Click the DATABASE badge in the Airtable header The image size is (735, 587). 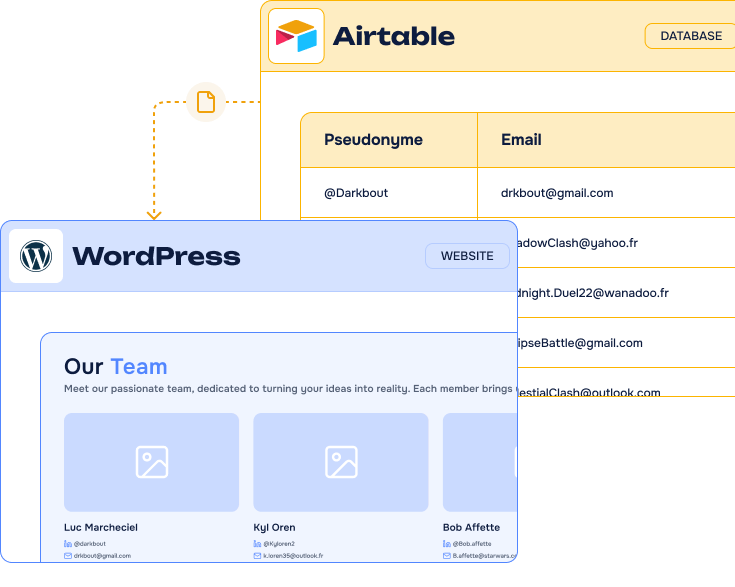coord(690,36)
